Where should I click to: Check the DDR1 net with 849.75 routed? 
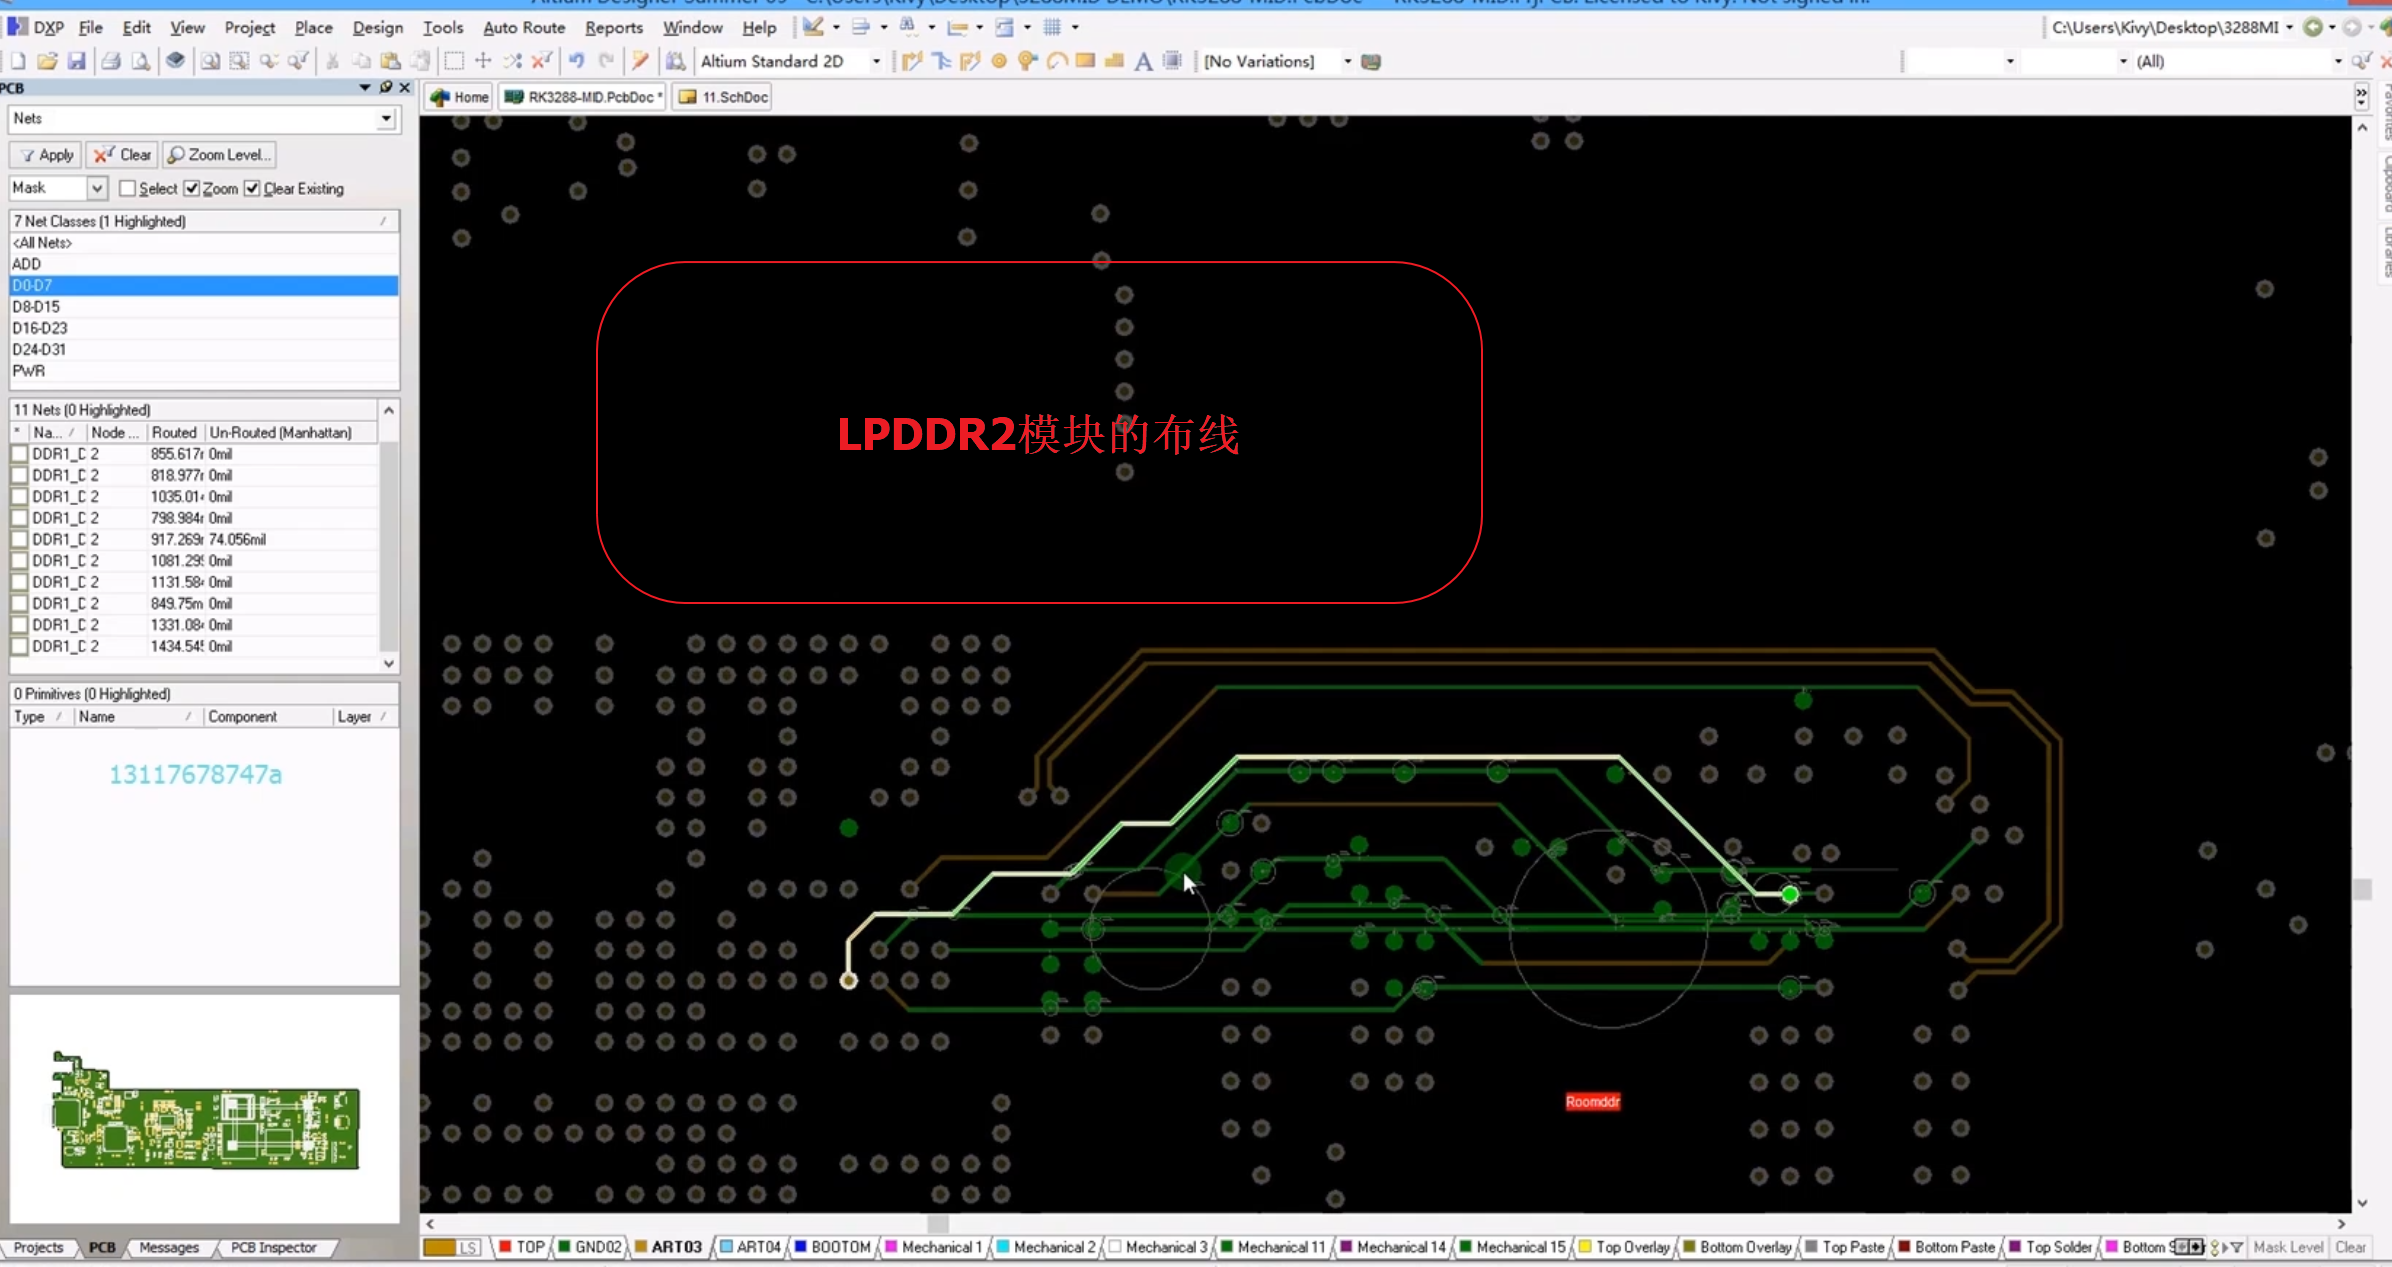coord(19,603)
